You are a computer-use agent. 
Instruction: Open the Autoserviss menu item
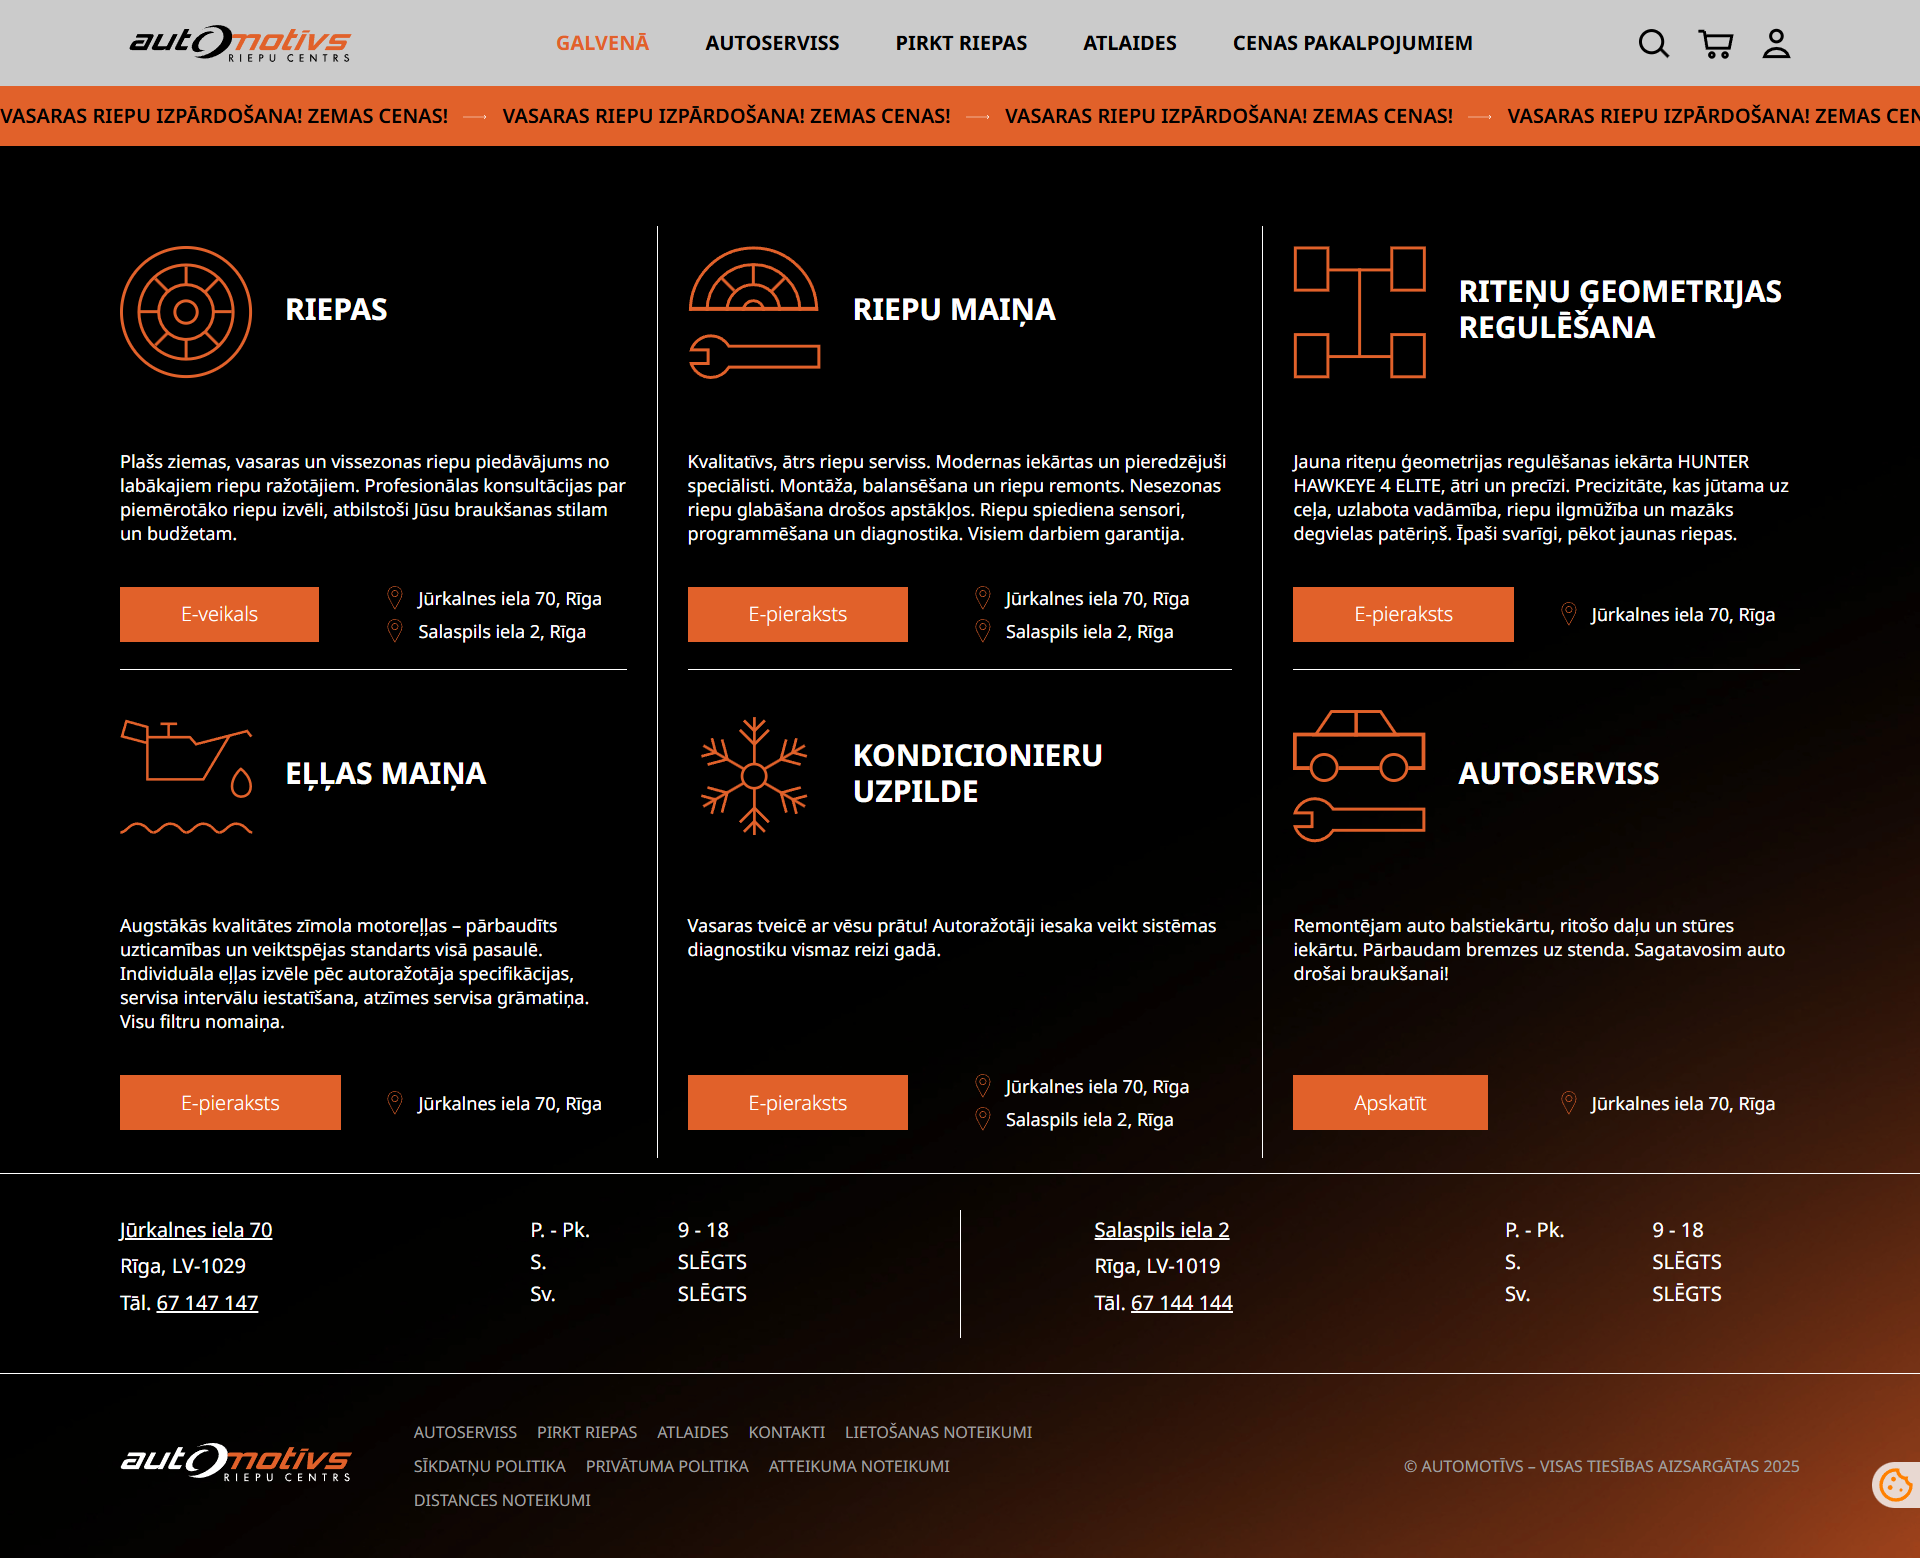pos(772,43)
